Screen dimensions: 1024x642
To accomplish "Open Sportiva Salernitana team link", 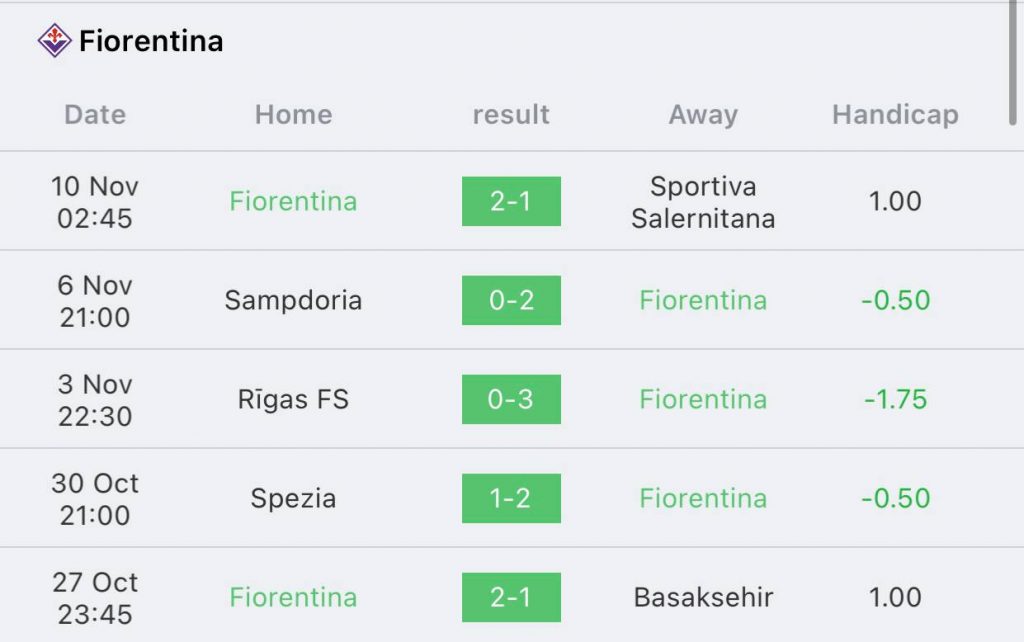I will point(703,202).
